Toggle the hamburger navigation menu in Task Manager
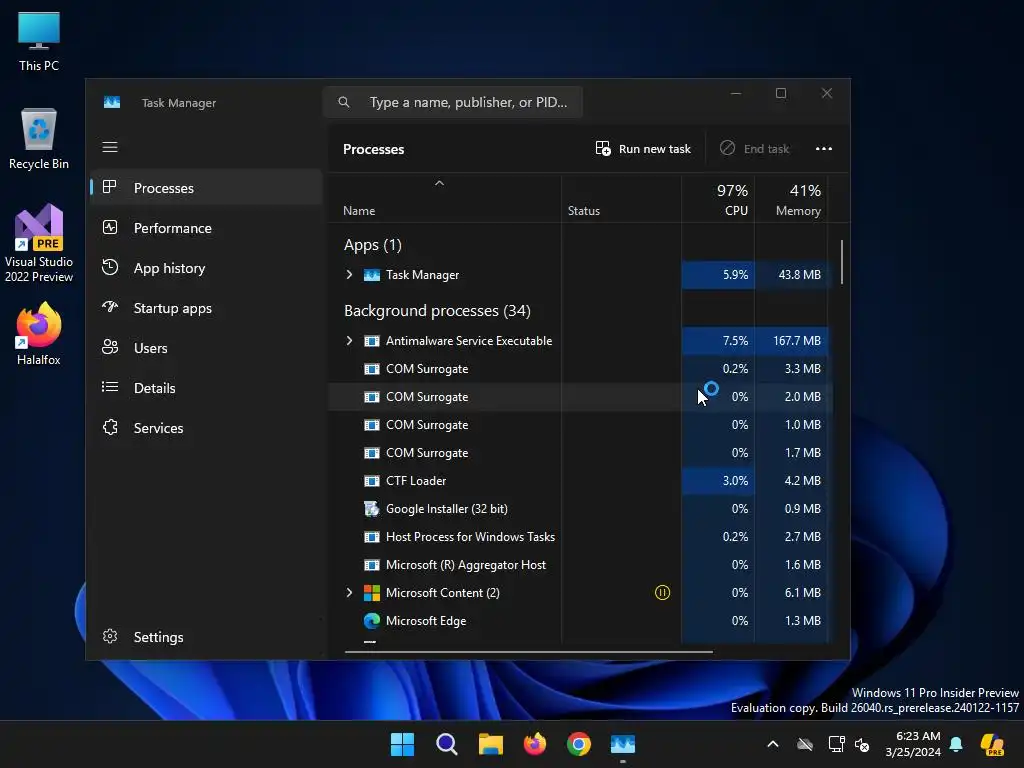The height and width of the screenshot is (768, 1024). tap(110, 147)
